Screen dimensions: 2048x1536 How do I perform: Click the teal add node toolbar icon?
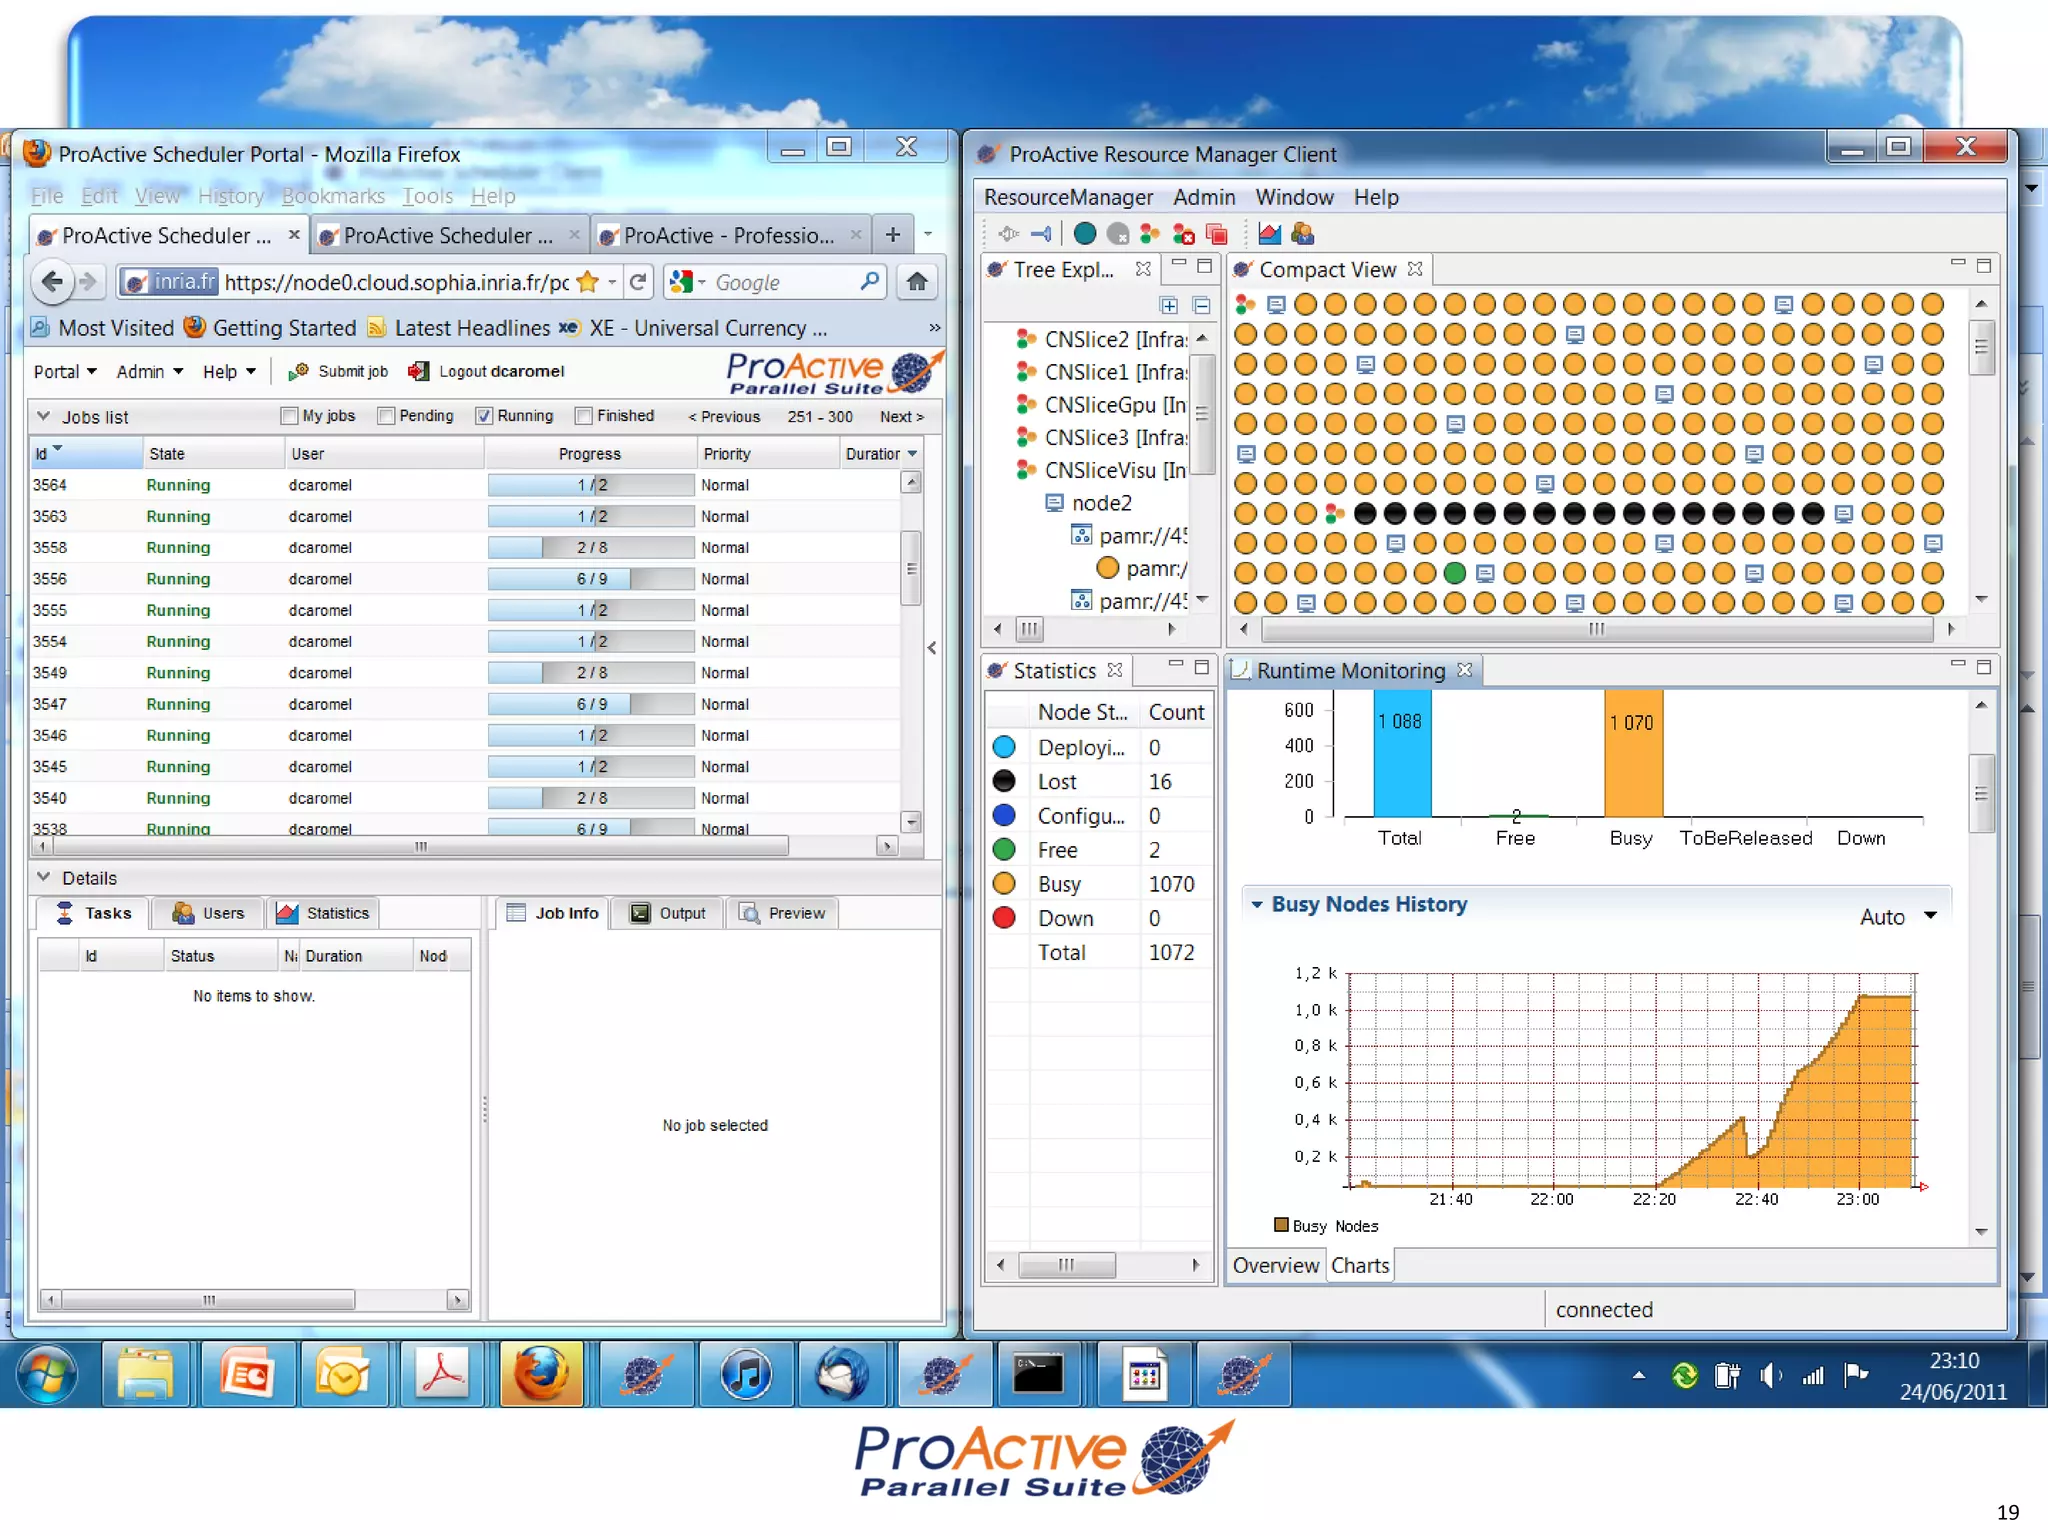click(1084, 234)
